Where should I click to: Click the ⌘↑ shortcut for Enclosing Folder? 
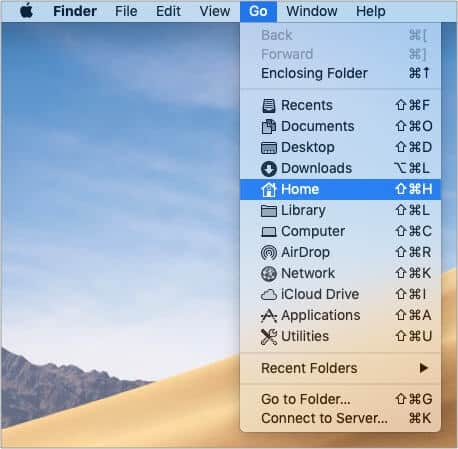tap(420, 73)
